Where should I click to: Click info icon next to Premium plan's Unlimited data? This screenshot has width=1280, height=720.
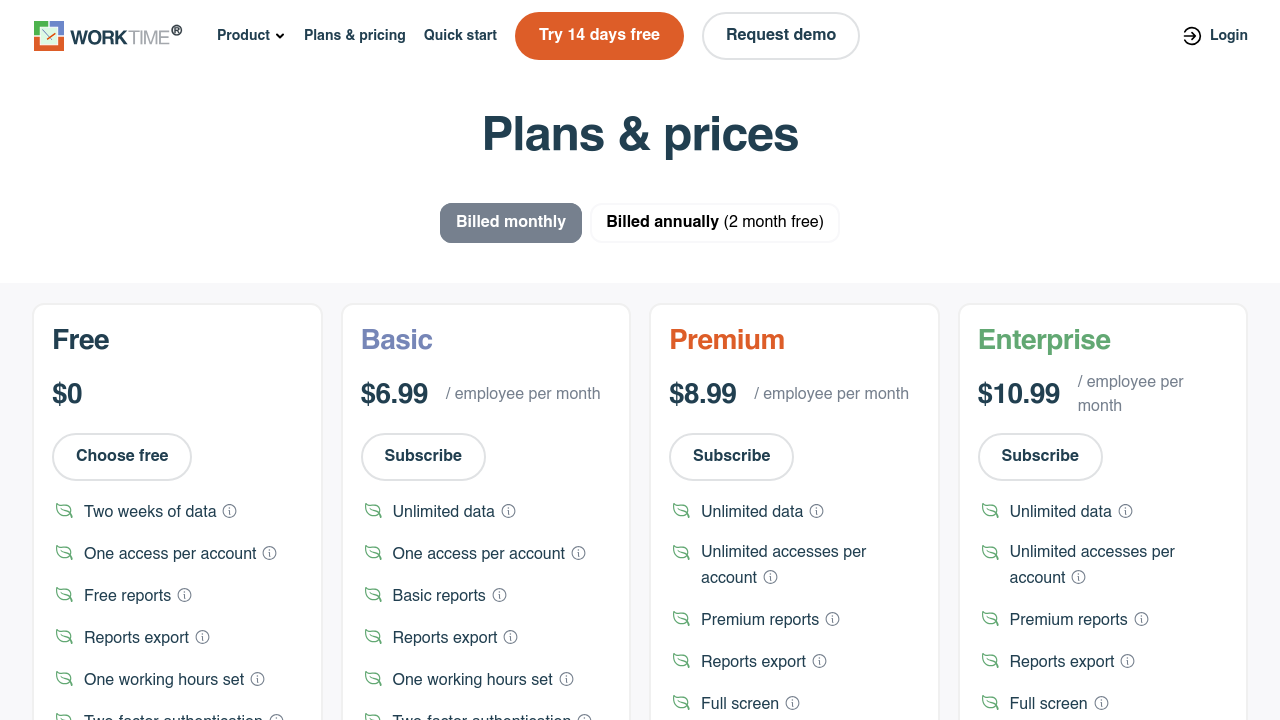coord(817,511)
